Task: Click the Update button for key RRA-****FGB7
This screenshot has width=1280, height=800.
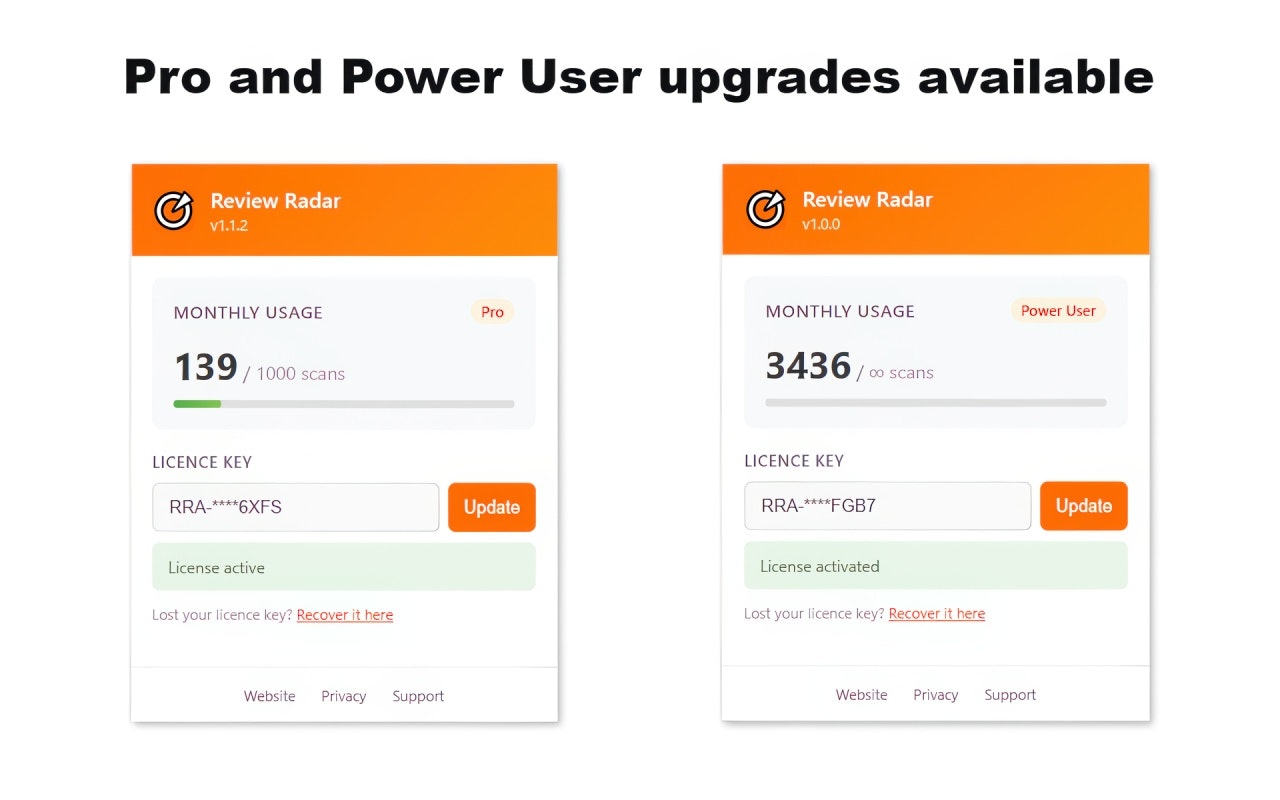Action: 1083,505
